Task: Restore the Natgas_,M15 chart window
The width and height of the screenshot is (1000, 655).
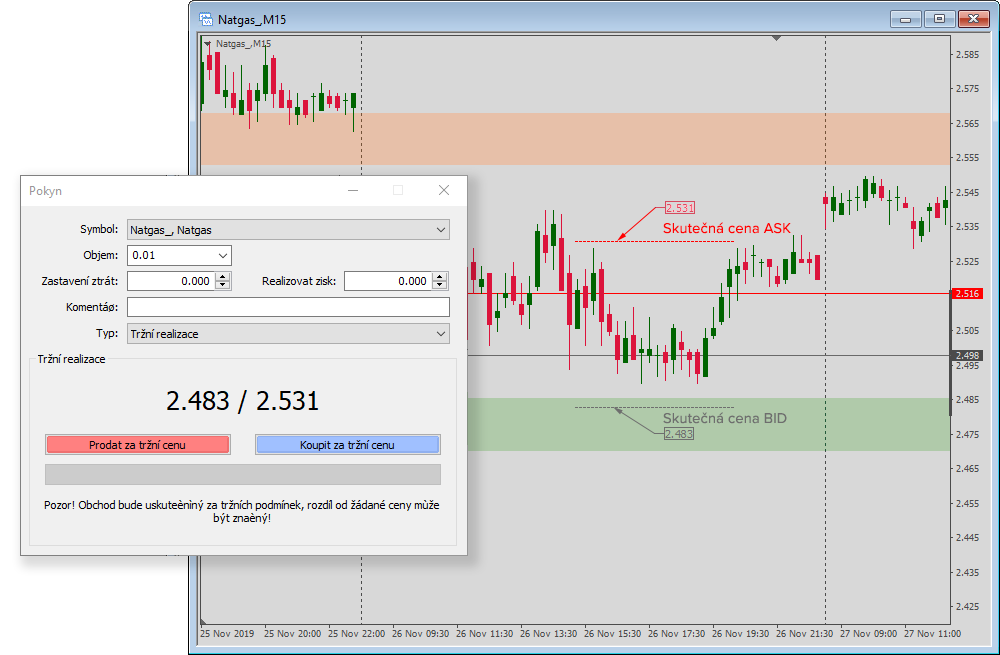Action: pyautogui.click(x=939, y=19)
